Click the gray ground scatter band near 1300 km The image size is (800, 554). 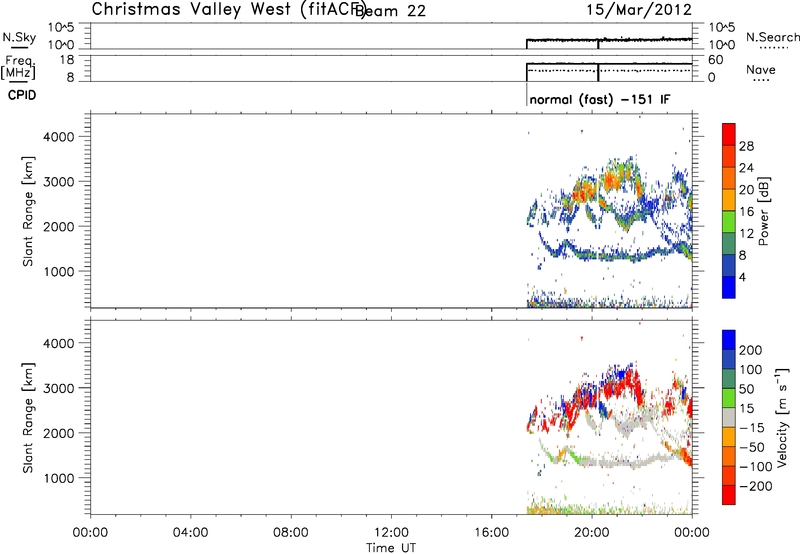coord(620,461)
